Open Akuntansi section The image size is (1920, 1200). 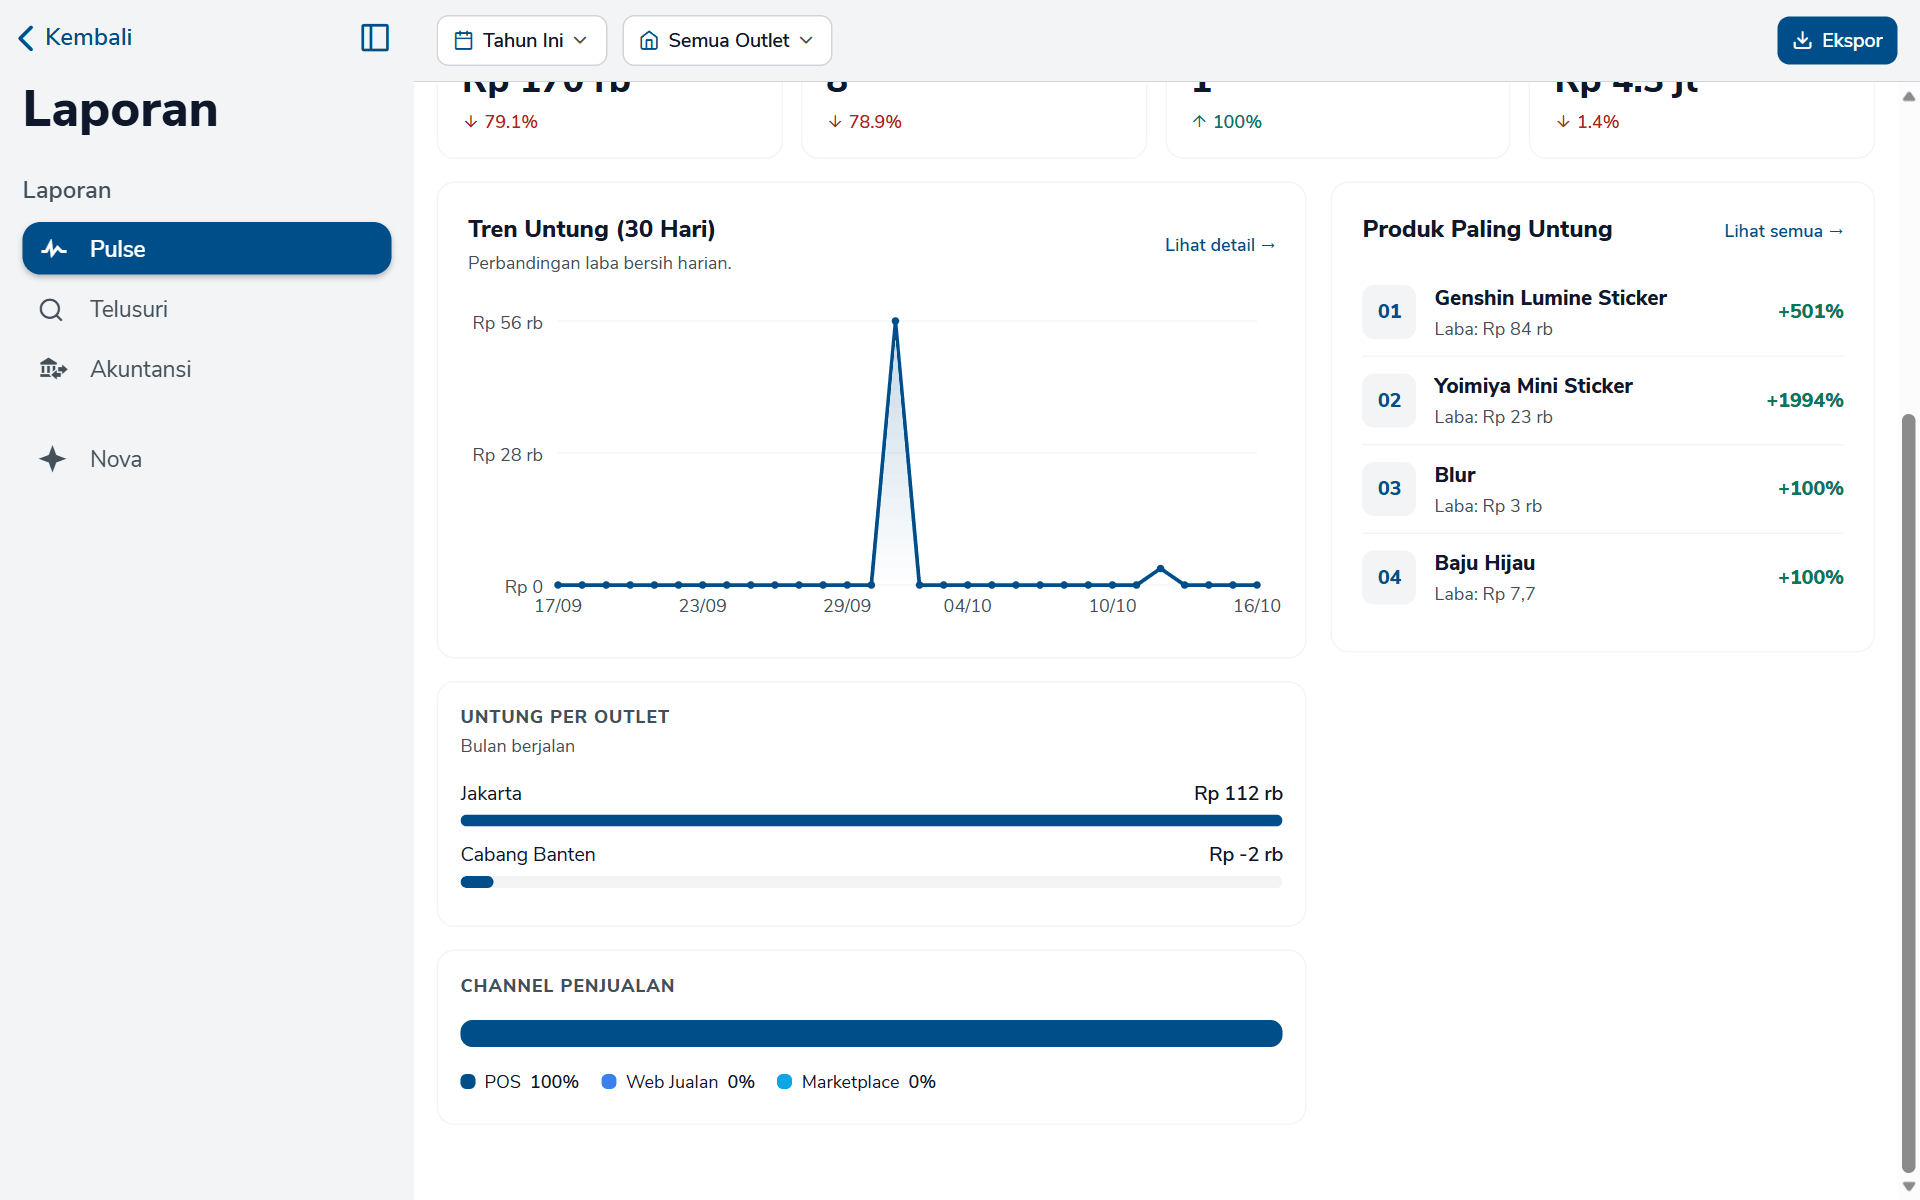(x=207, y=369)
